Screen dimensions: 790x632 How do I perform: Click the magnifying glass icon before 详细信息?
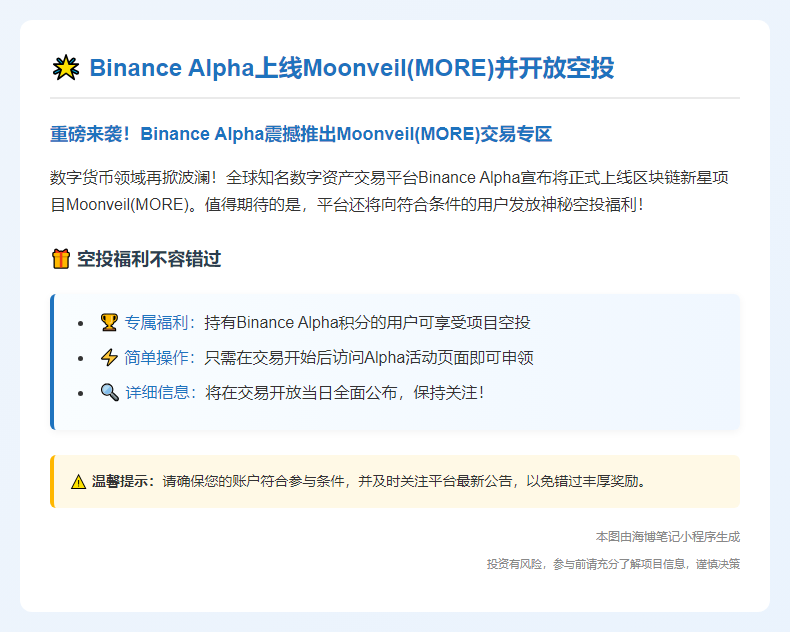[109, 392]
